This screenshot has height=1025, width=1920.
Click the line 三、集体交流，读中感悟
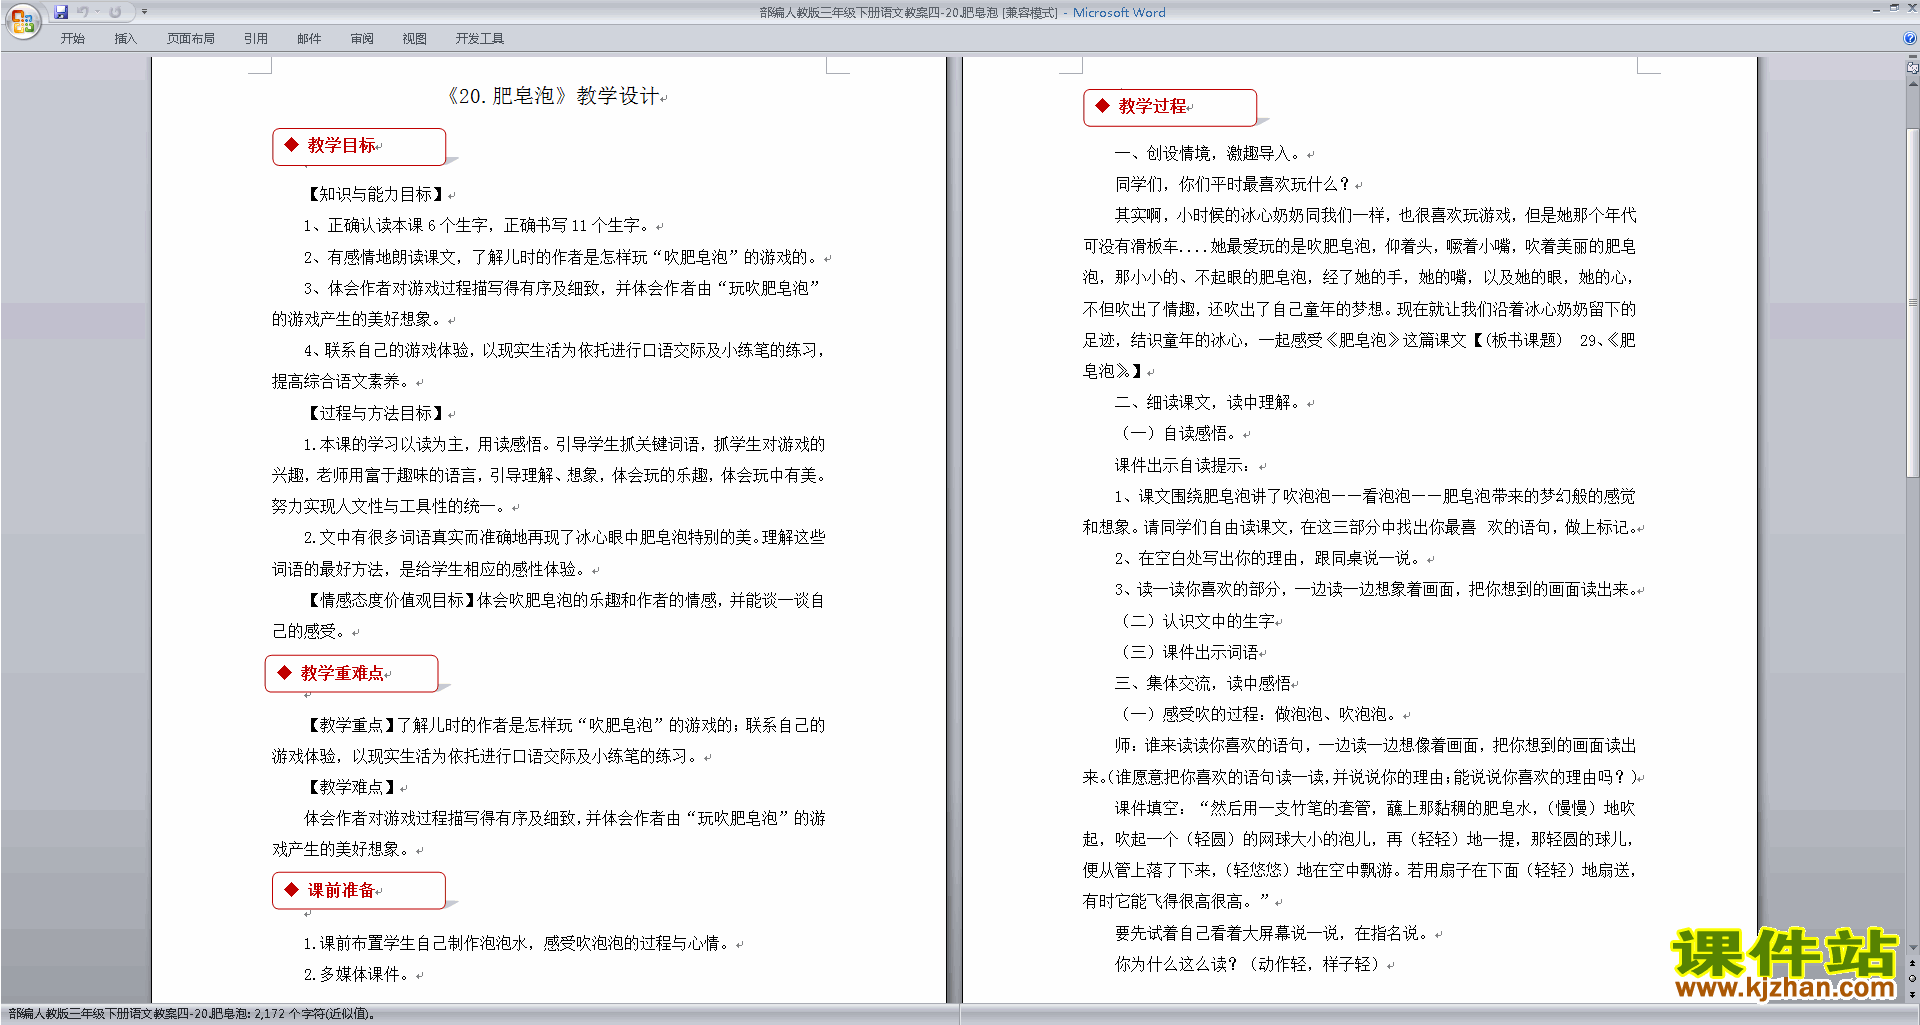[x=1206, y=683]
